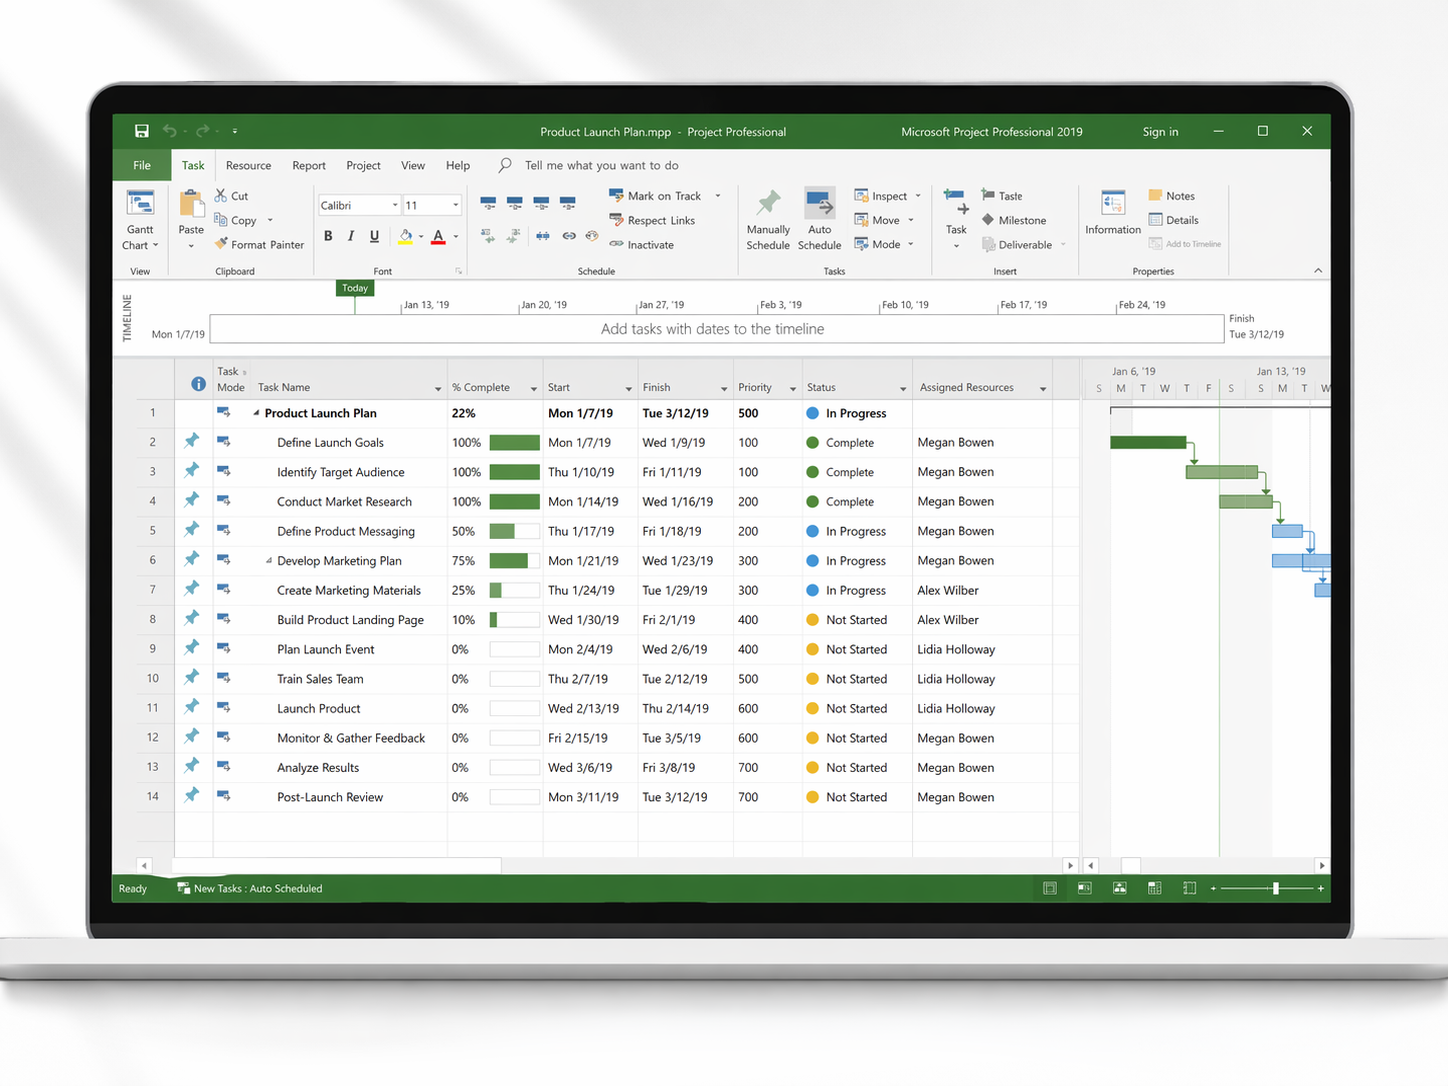Click the Unlink Tasks icon
This screenshot has height=1086, width=1448.
tap(592, 236)
